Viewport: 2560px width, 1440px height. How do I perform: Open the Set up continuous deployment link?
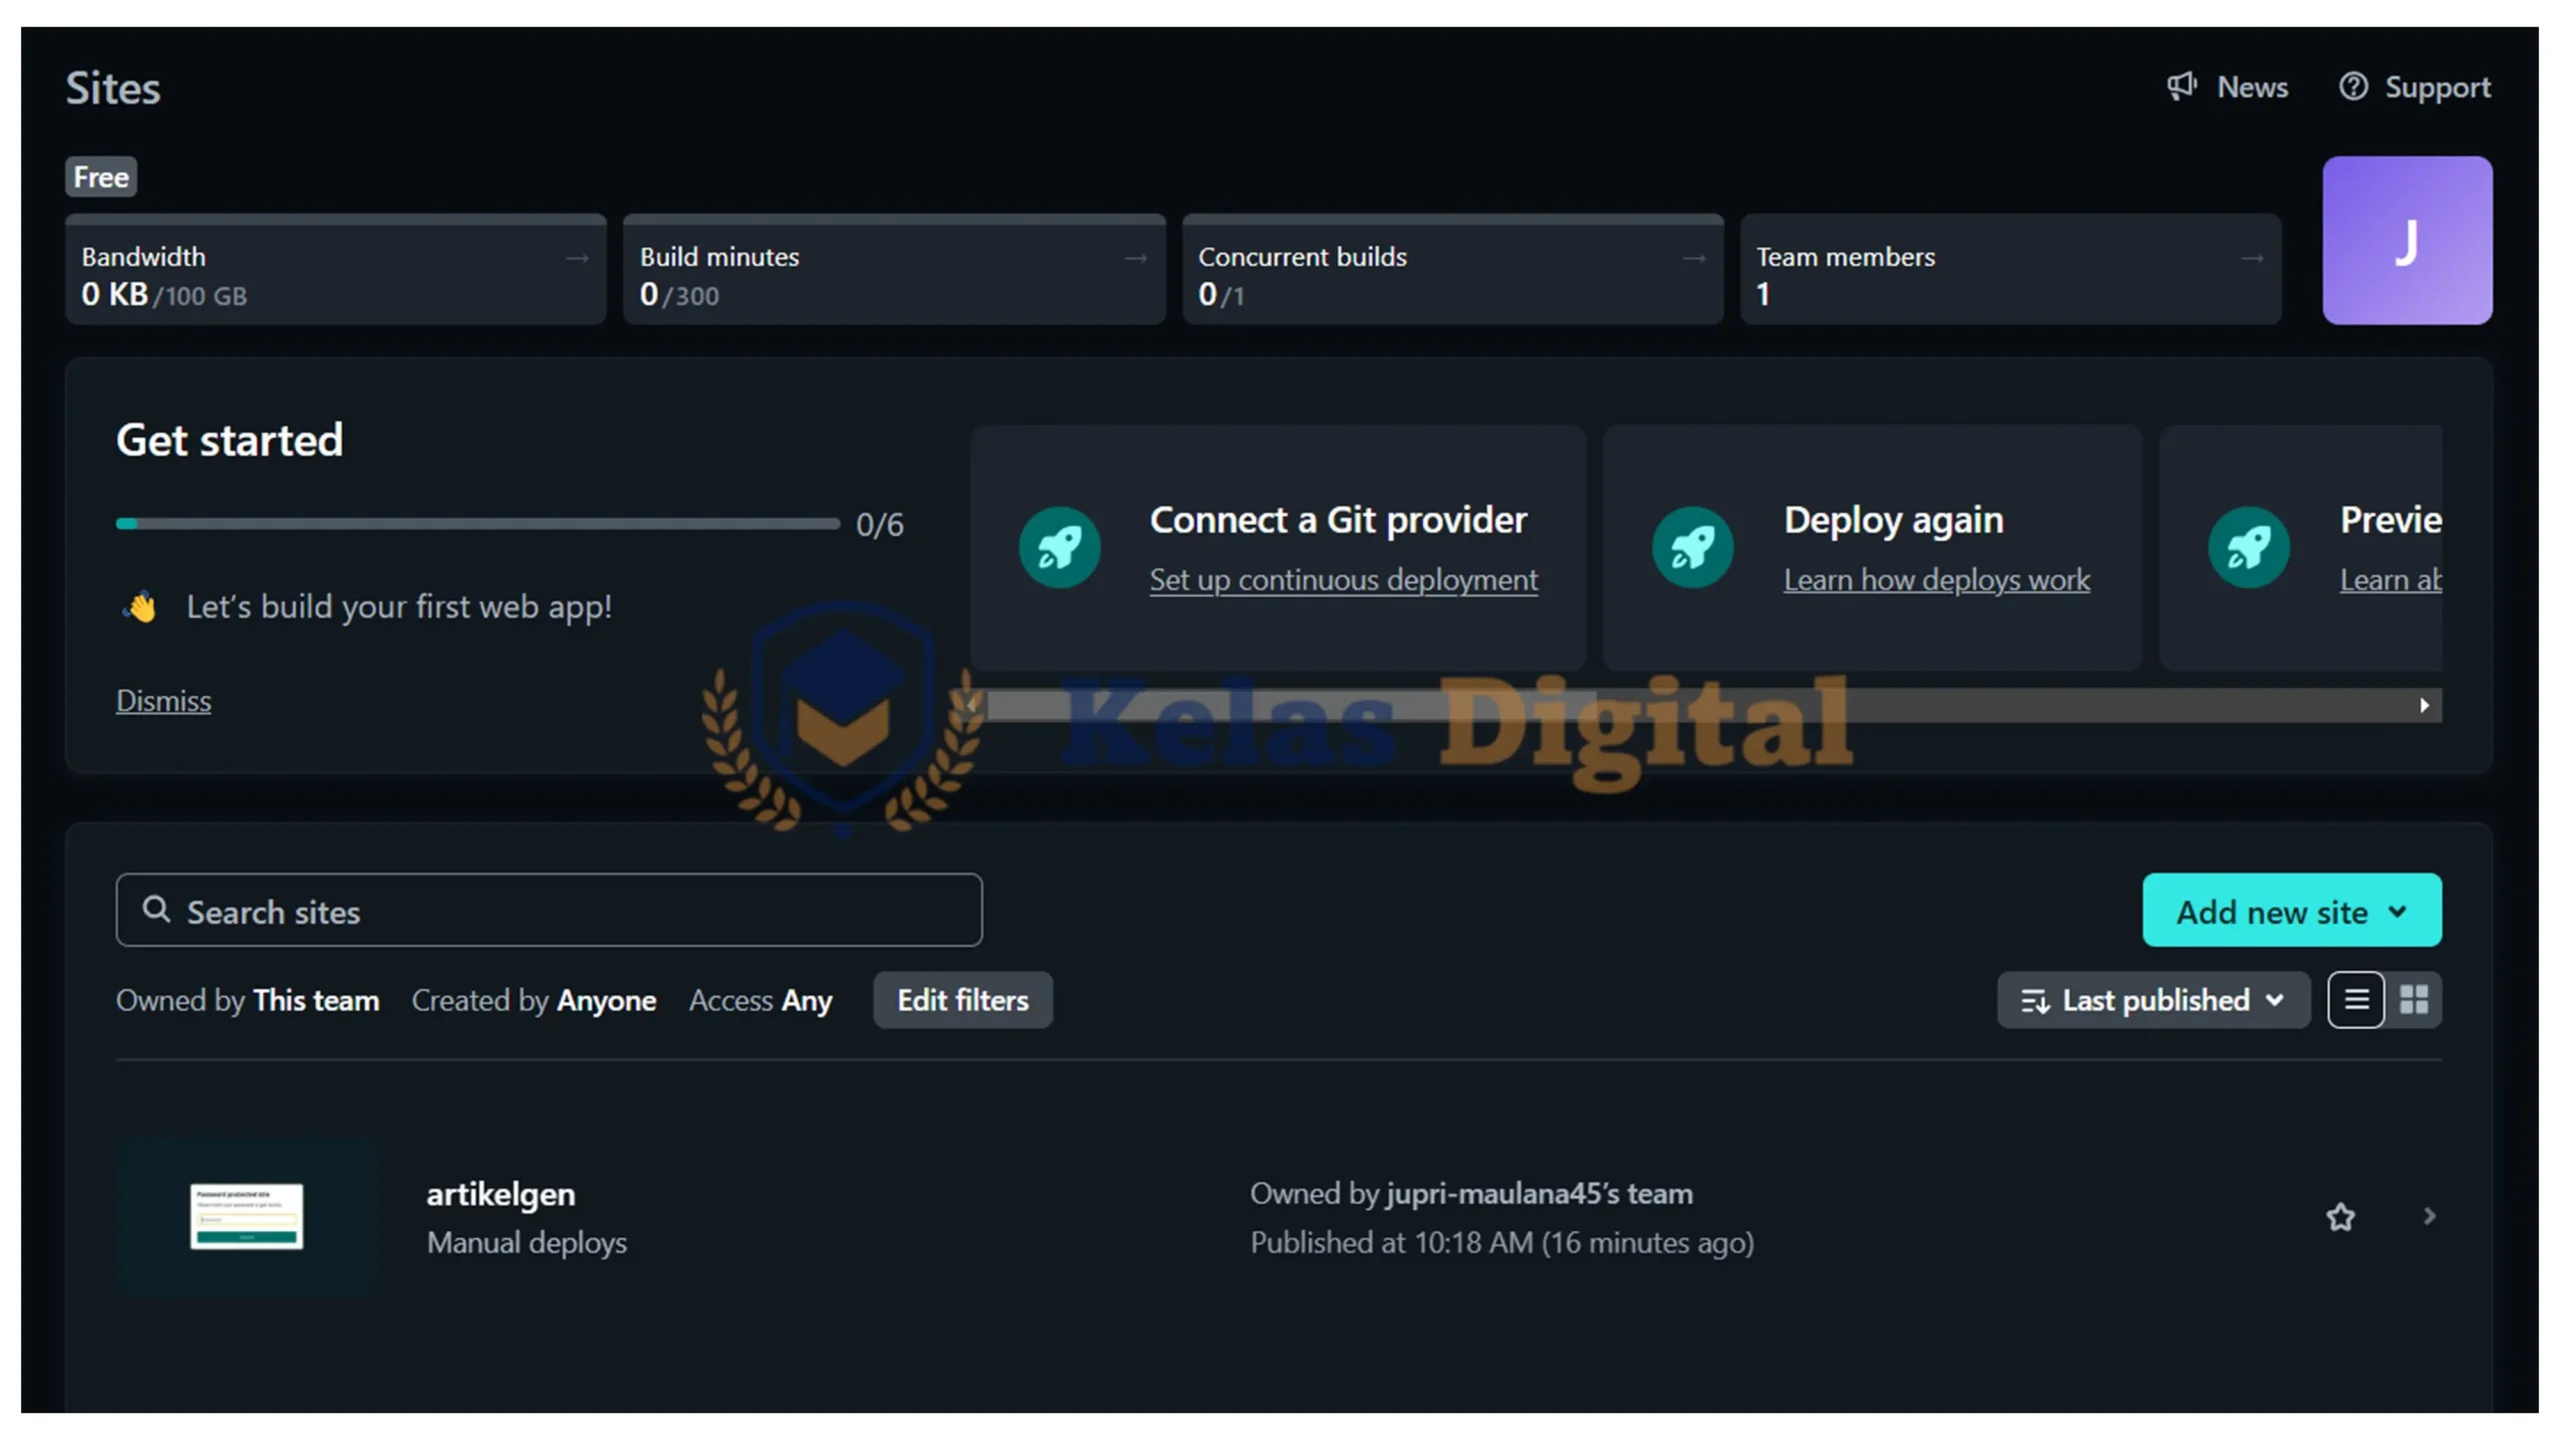[x=1343, y=580]
